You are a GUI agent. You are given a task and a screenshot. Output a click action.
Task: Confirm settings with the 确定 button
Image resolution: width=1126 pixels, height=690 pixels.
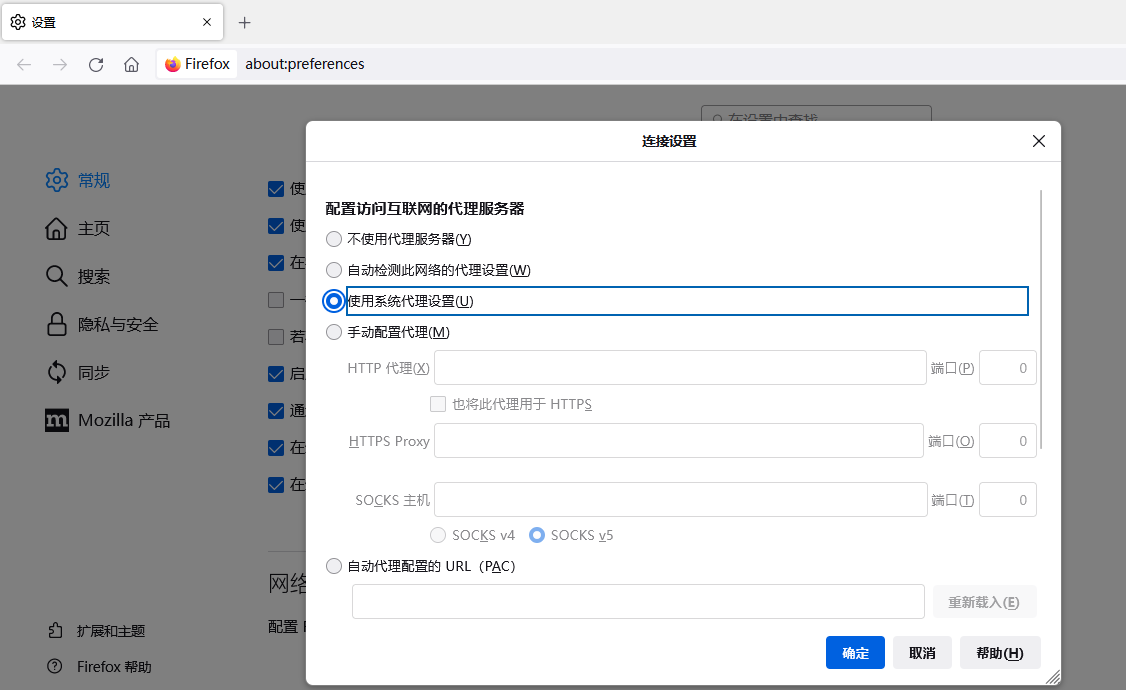(x=855, y=652)
